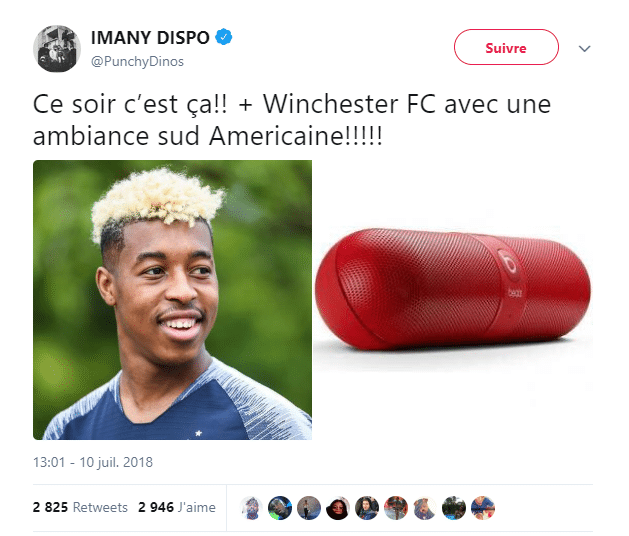Image resolution: width=629 pixels, height=536 pixels.
Task: Open the third liker's avatar
Action: point(309,508)
